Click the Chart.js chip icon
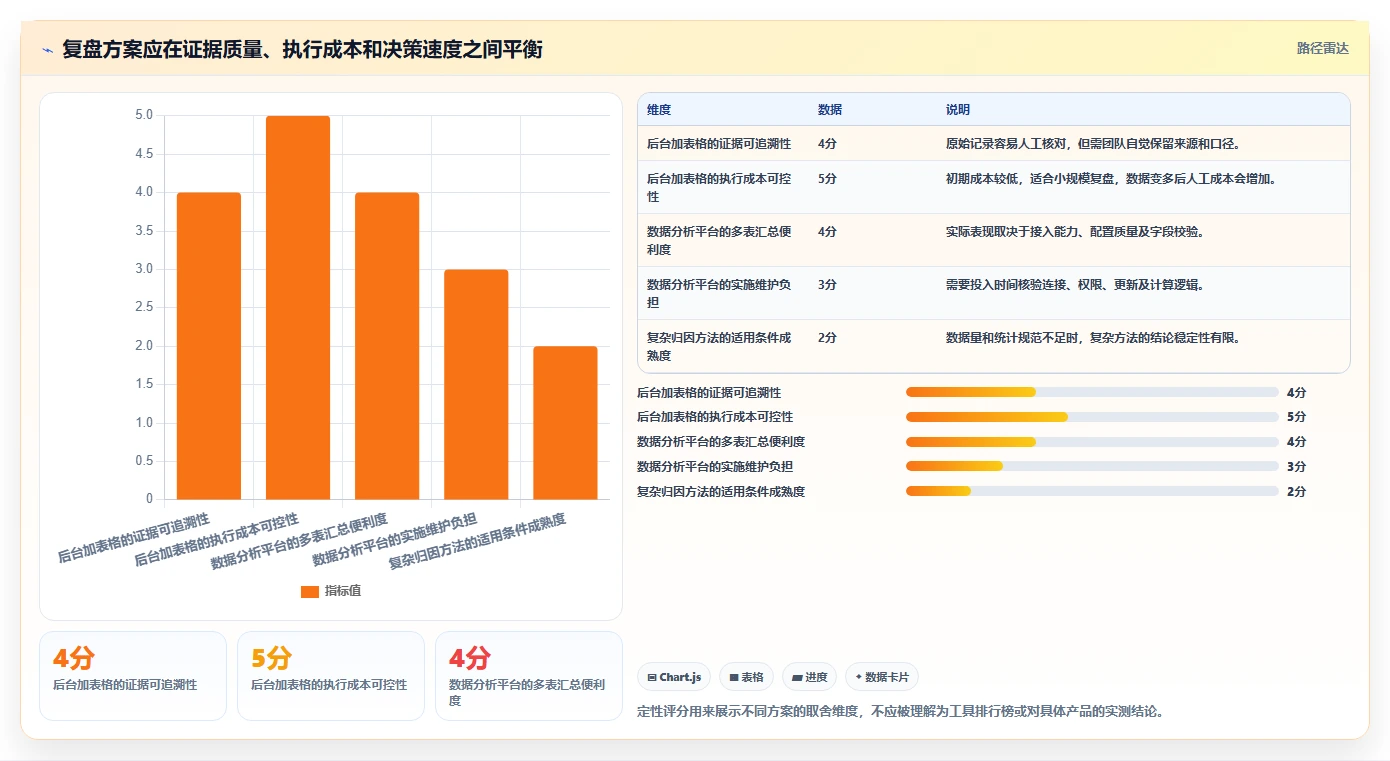The height and width of the screenshot is (761, 1390). coord(652,678)
